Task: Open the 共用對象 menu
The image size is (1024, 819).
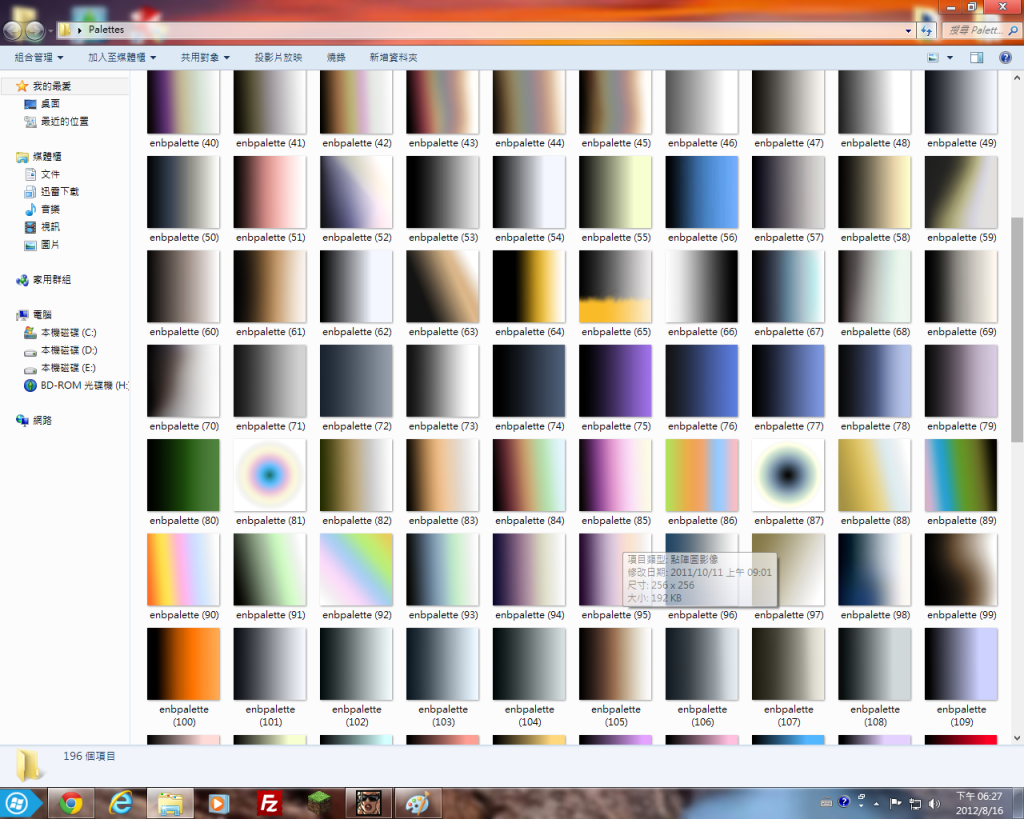Action: [x=205, y=58]
